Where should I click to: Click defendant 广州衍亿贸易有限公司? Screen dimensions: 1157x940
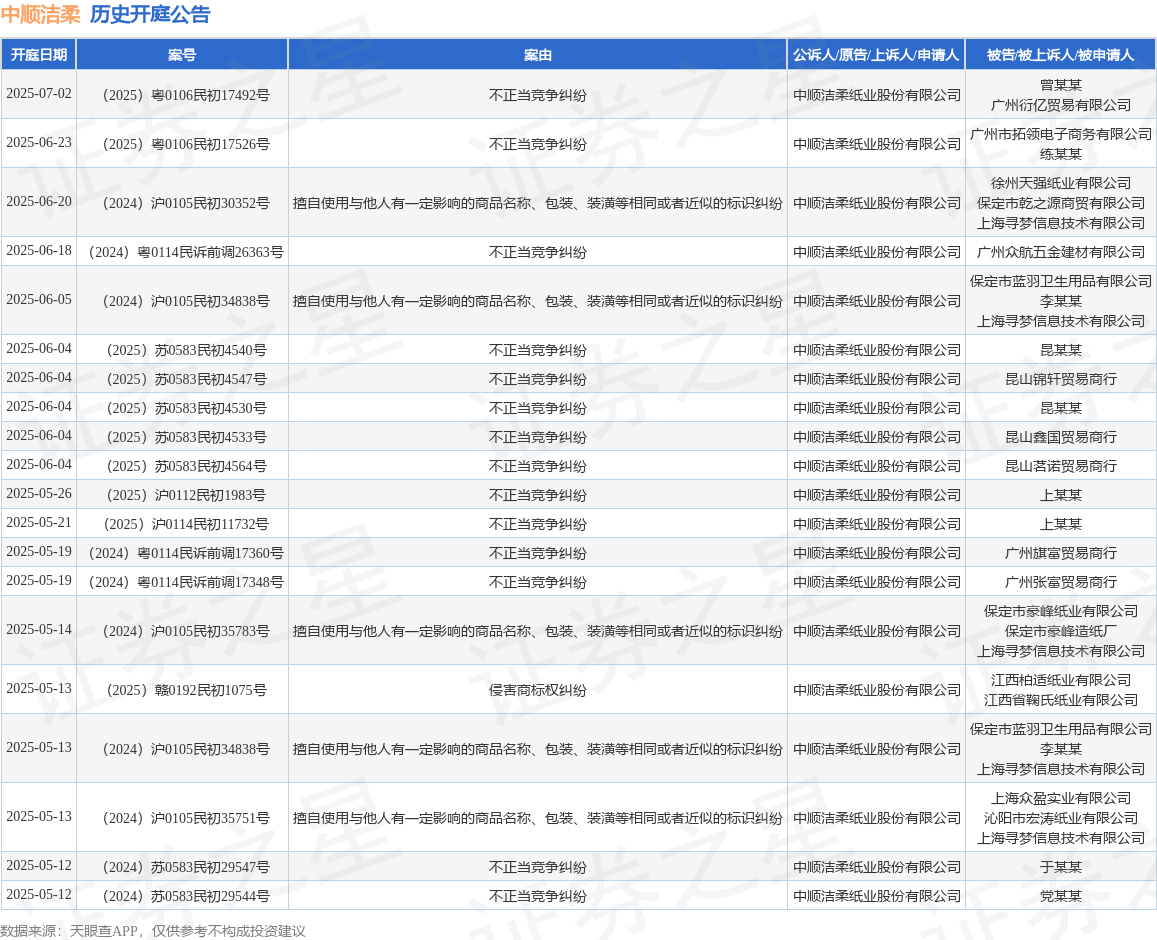pyautogui.click(x=1060, y=105)
